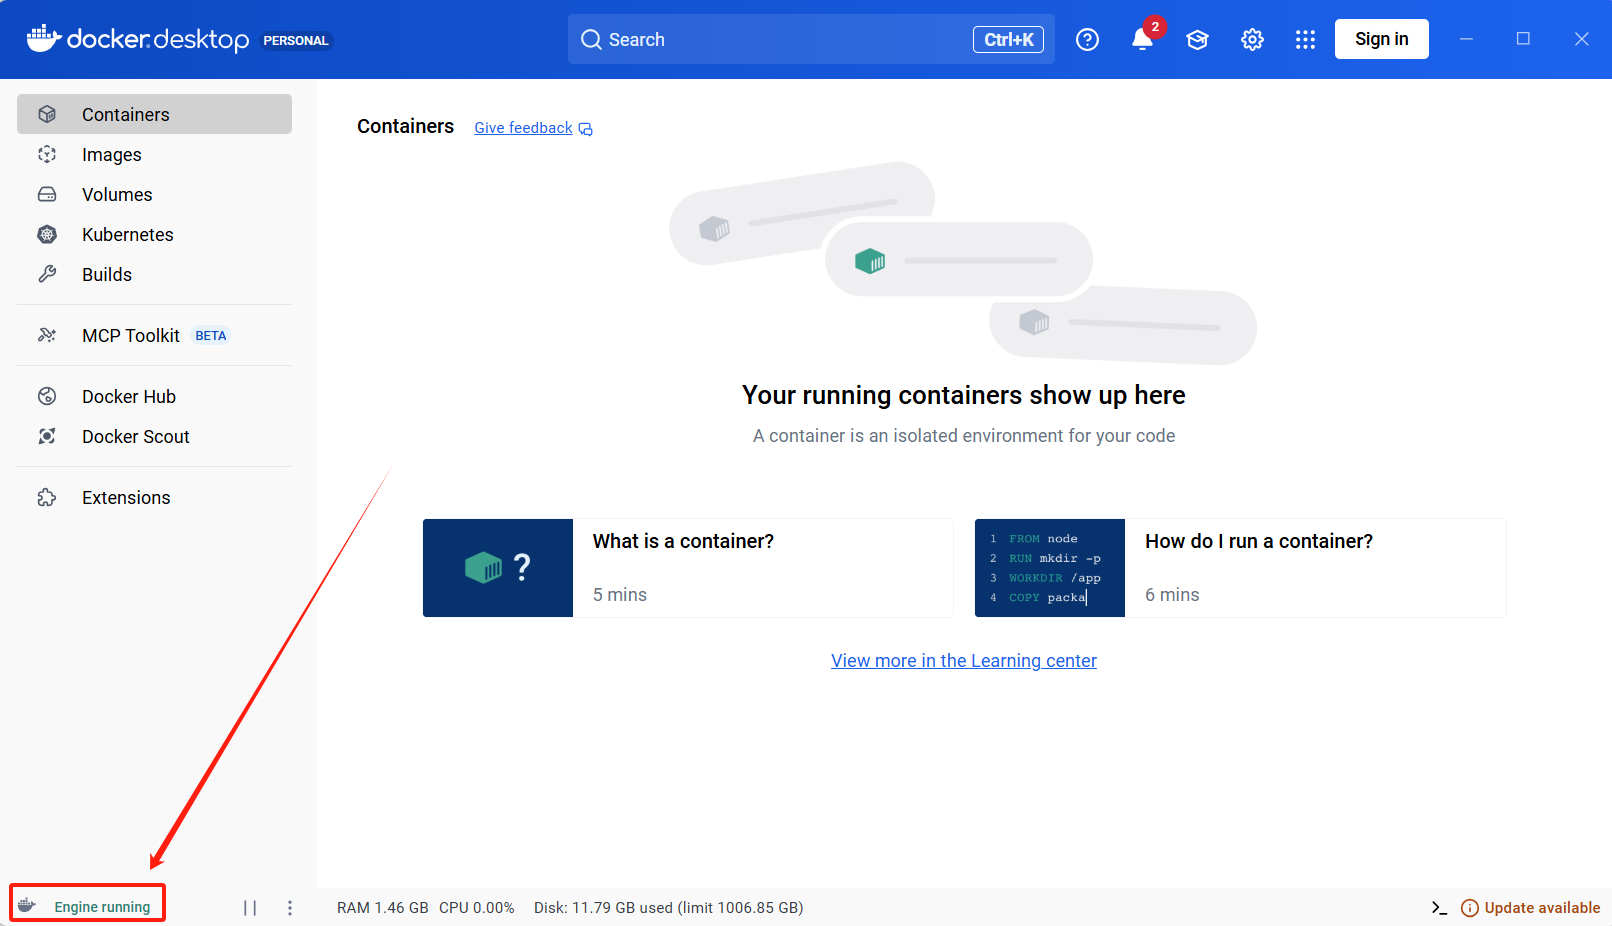Click the container question-mark thumbnail
This screenshot has height=926, width=1612.
pos(498,568)
